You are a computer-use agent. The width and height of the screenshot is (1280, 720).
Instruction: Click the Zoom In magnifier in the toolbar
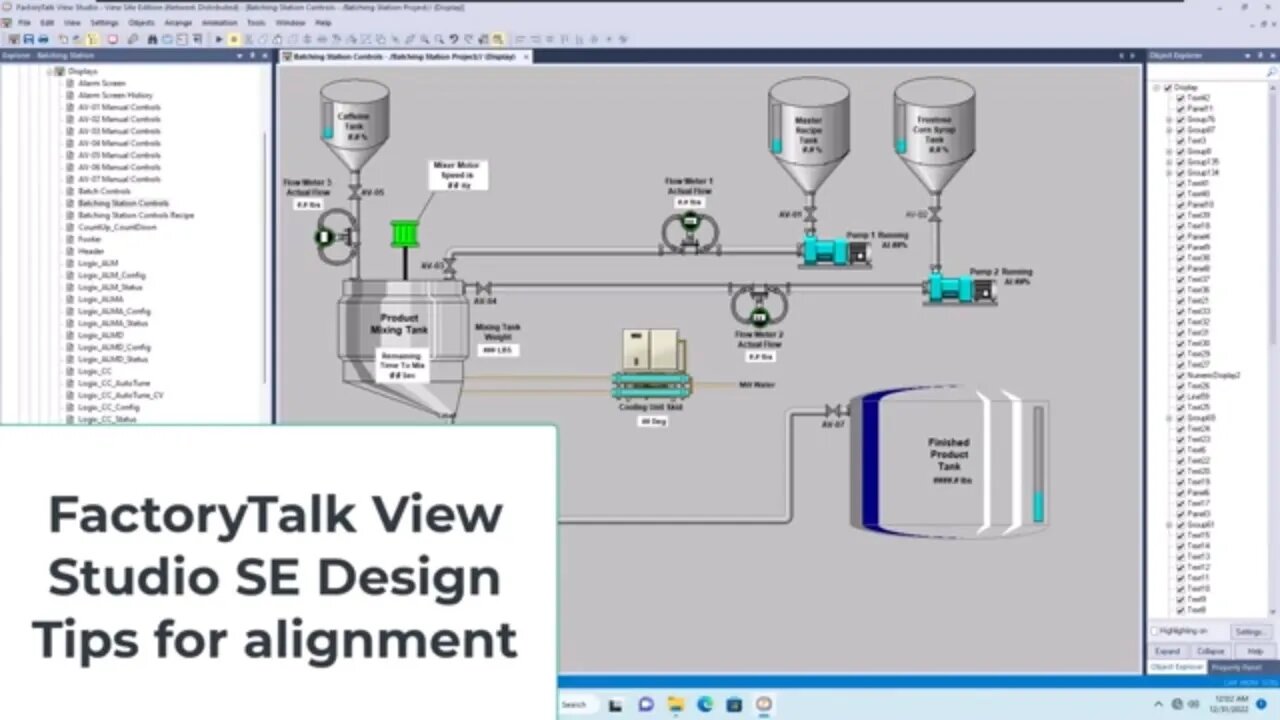pos(424,39)
